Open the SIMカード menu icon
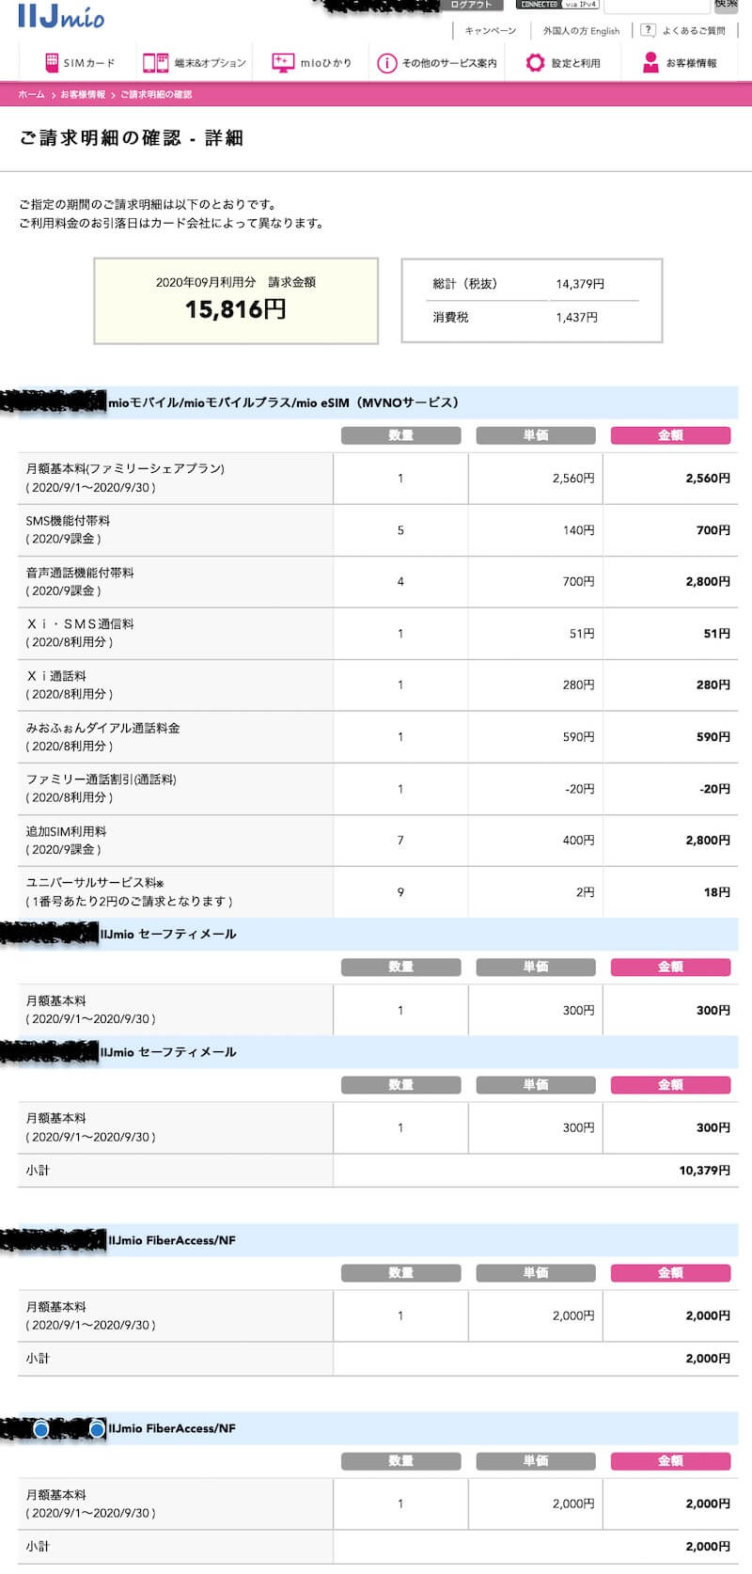 (x=52, y=62)
